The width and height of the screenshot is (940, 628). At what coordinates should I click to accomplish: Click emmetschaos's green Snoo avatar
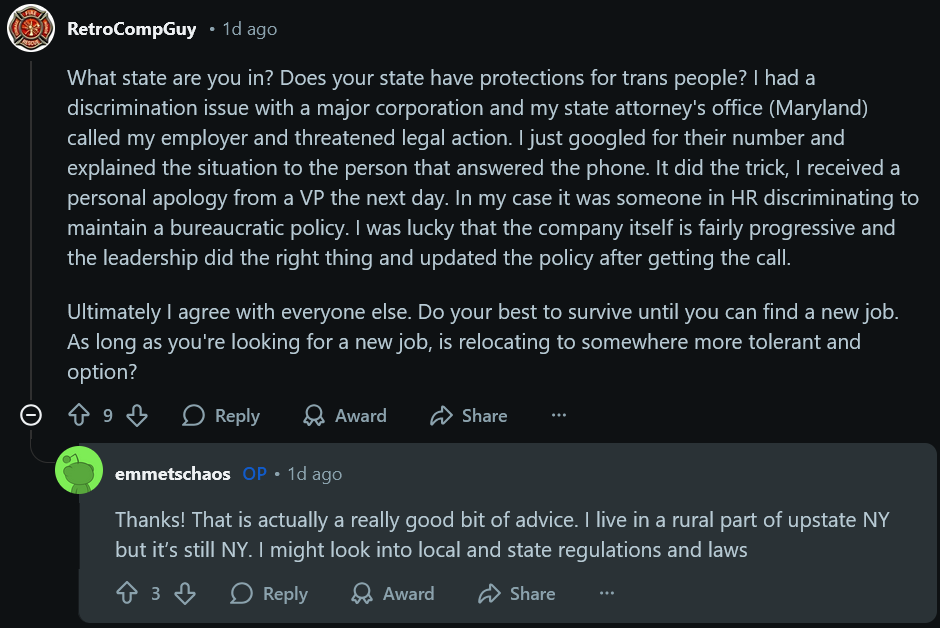(79, 470)
